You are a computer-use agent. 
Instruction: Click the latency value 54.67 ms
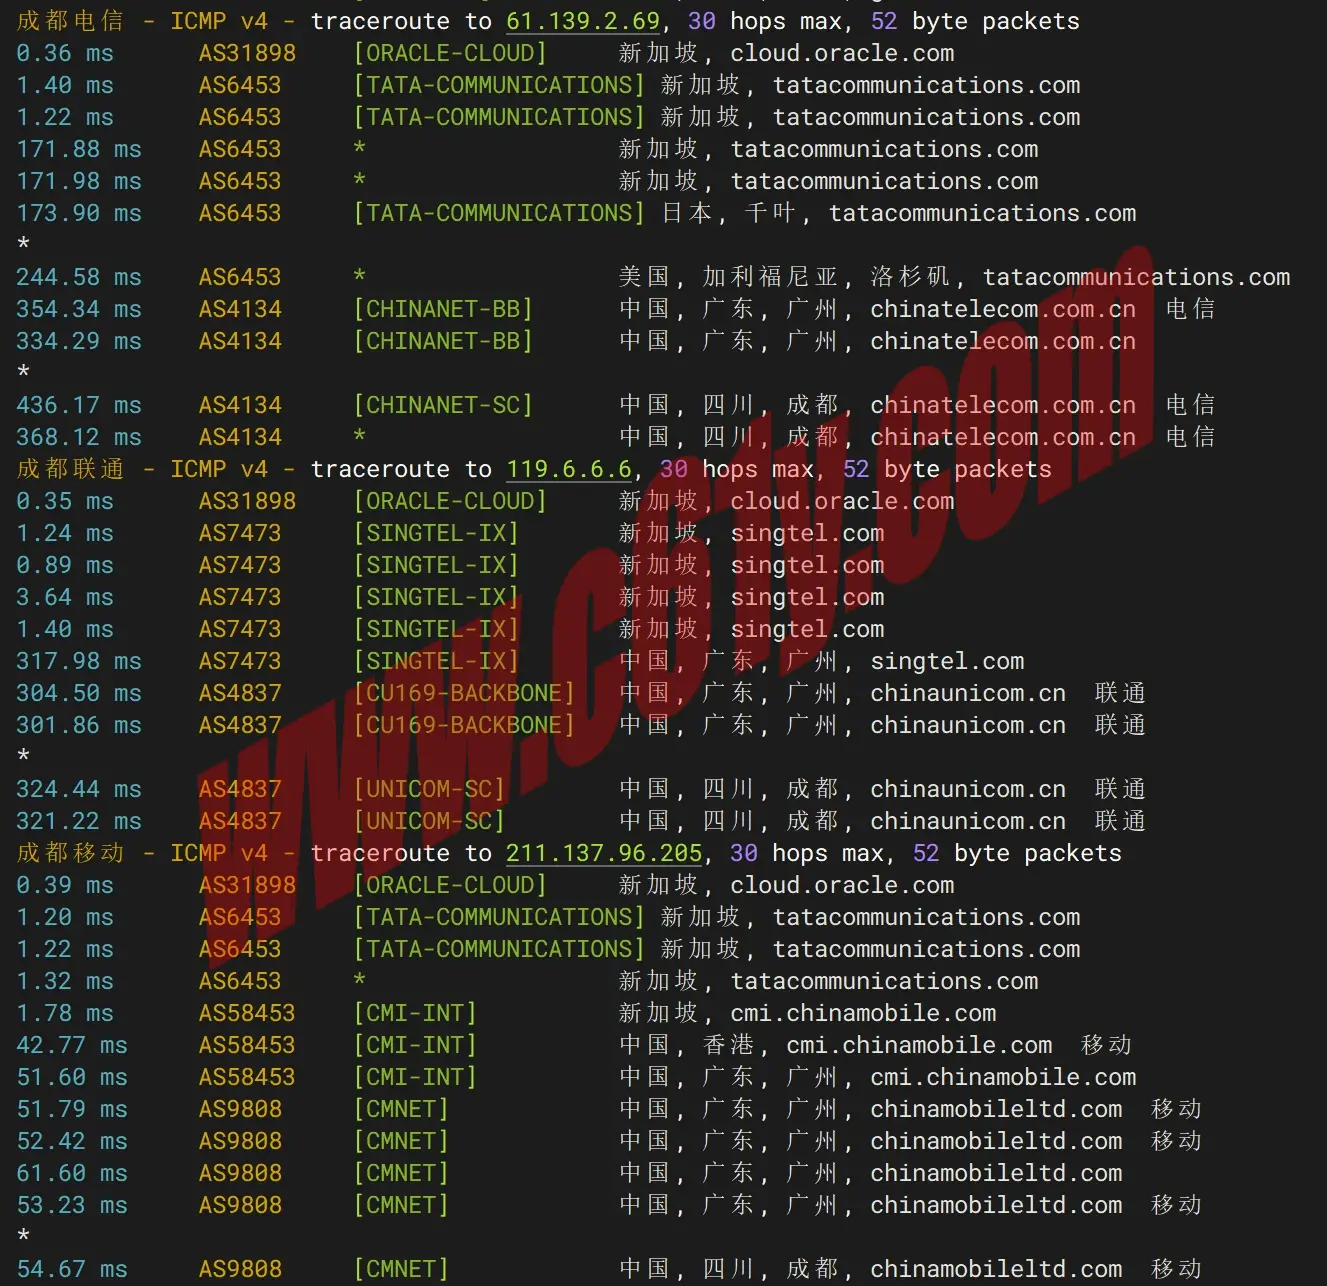(72, 1269)
